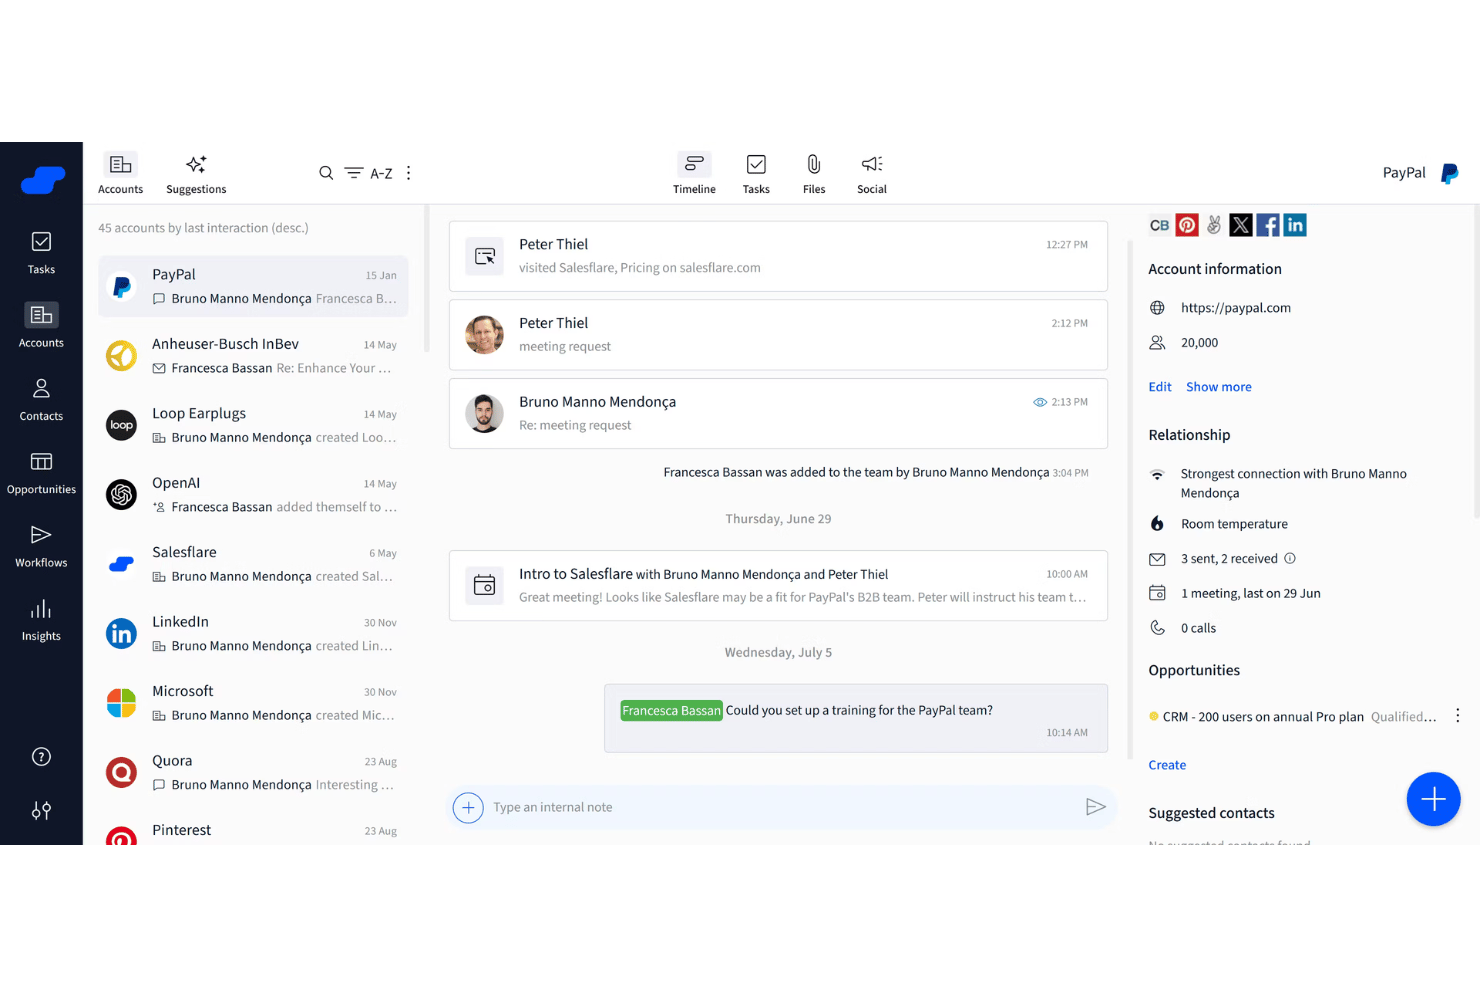This screenshot has height=987, width=1480.
Task: Open the Crunchbase social icon
Action: click(x=1159, y=225)
